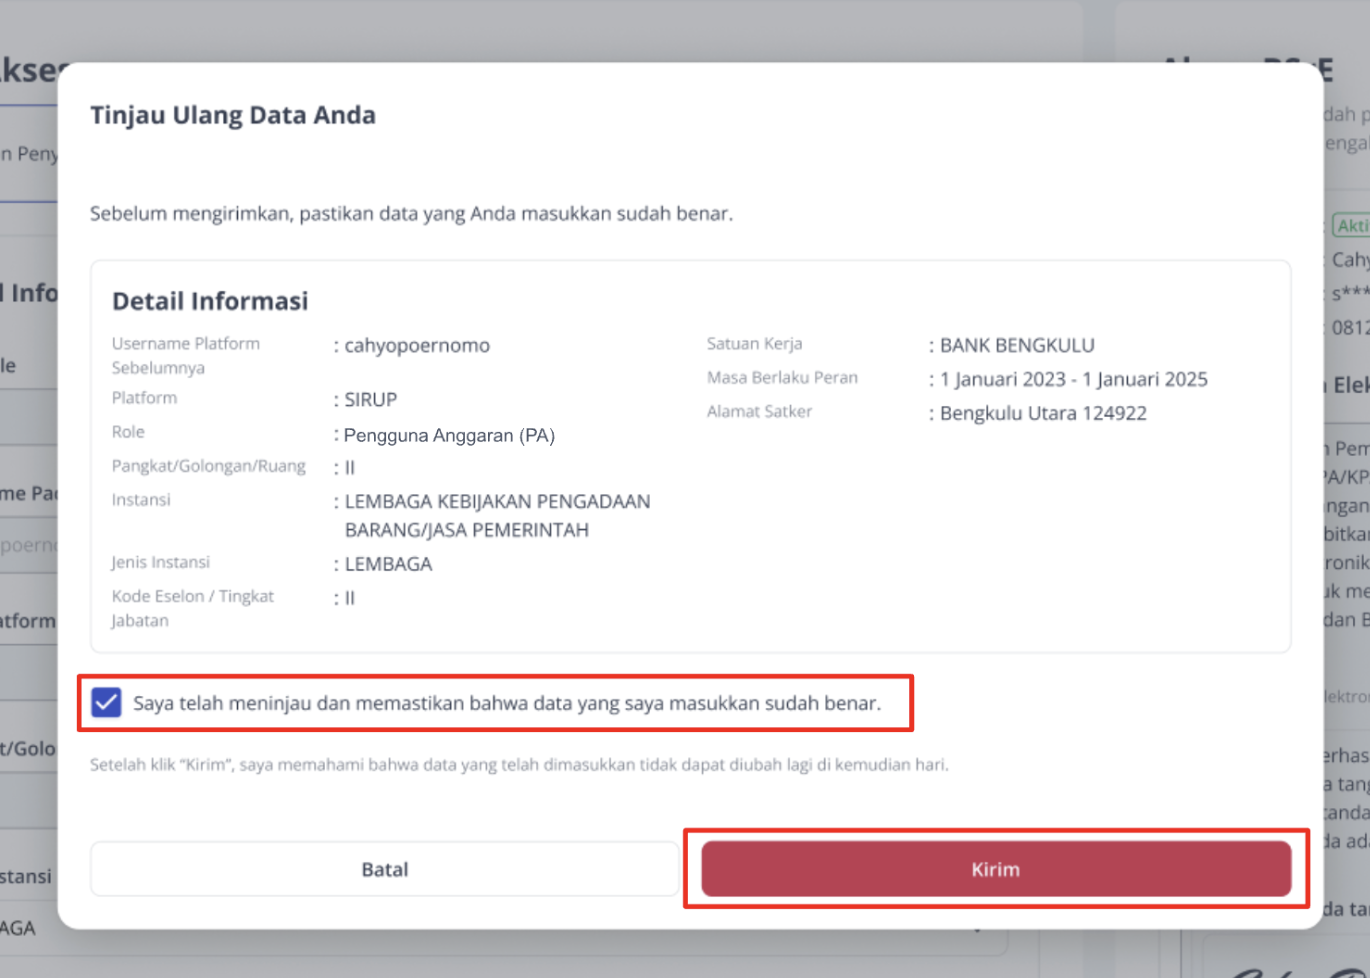Click the BANK BENGKULU satuan kerja value
Image resolution: width=1370 pixels, height=978 pixels.
(x=1017, y=345)
